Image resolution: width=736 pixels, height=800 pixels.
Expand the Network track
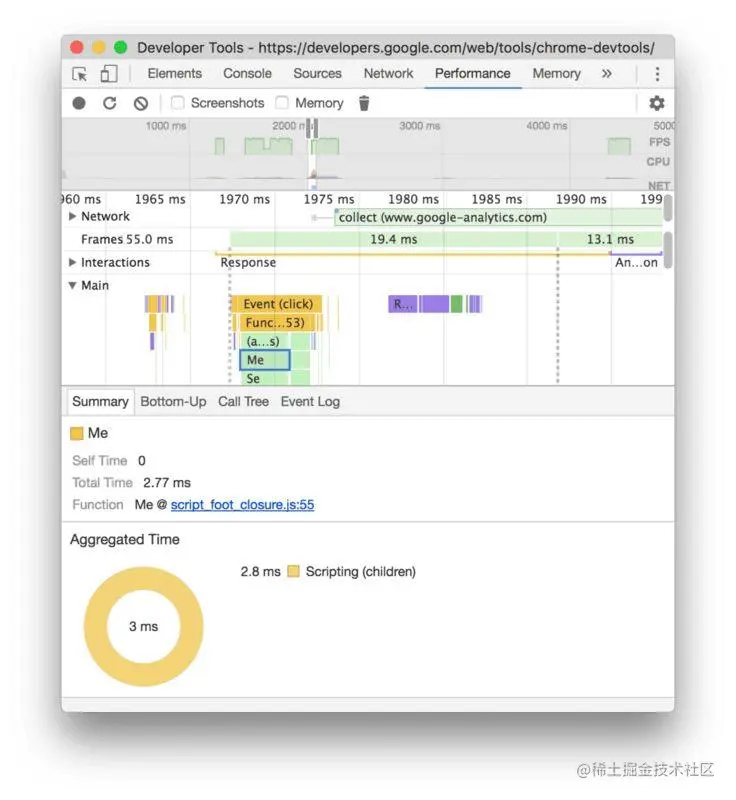73,217
